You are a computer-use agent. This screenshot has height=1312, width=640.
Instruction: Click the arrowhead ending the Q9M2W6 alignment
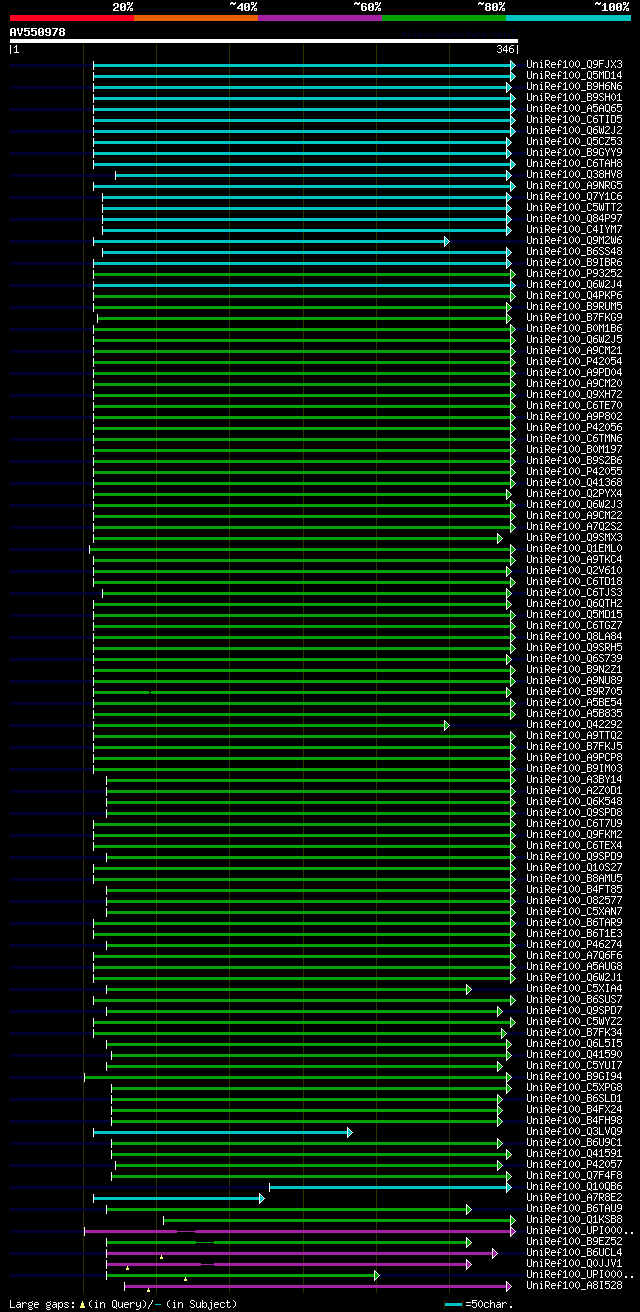(x=447, y=241)
